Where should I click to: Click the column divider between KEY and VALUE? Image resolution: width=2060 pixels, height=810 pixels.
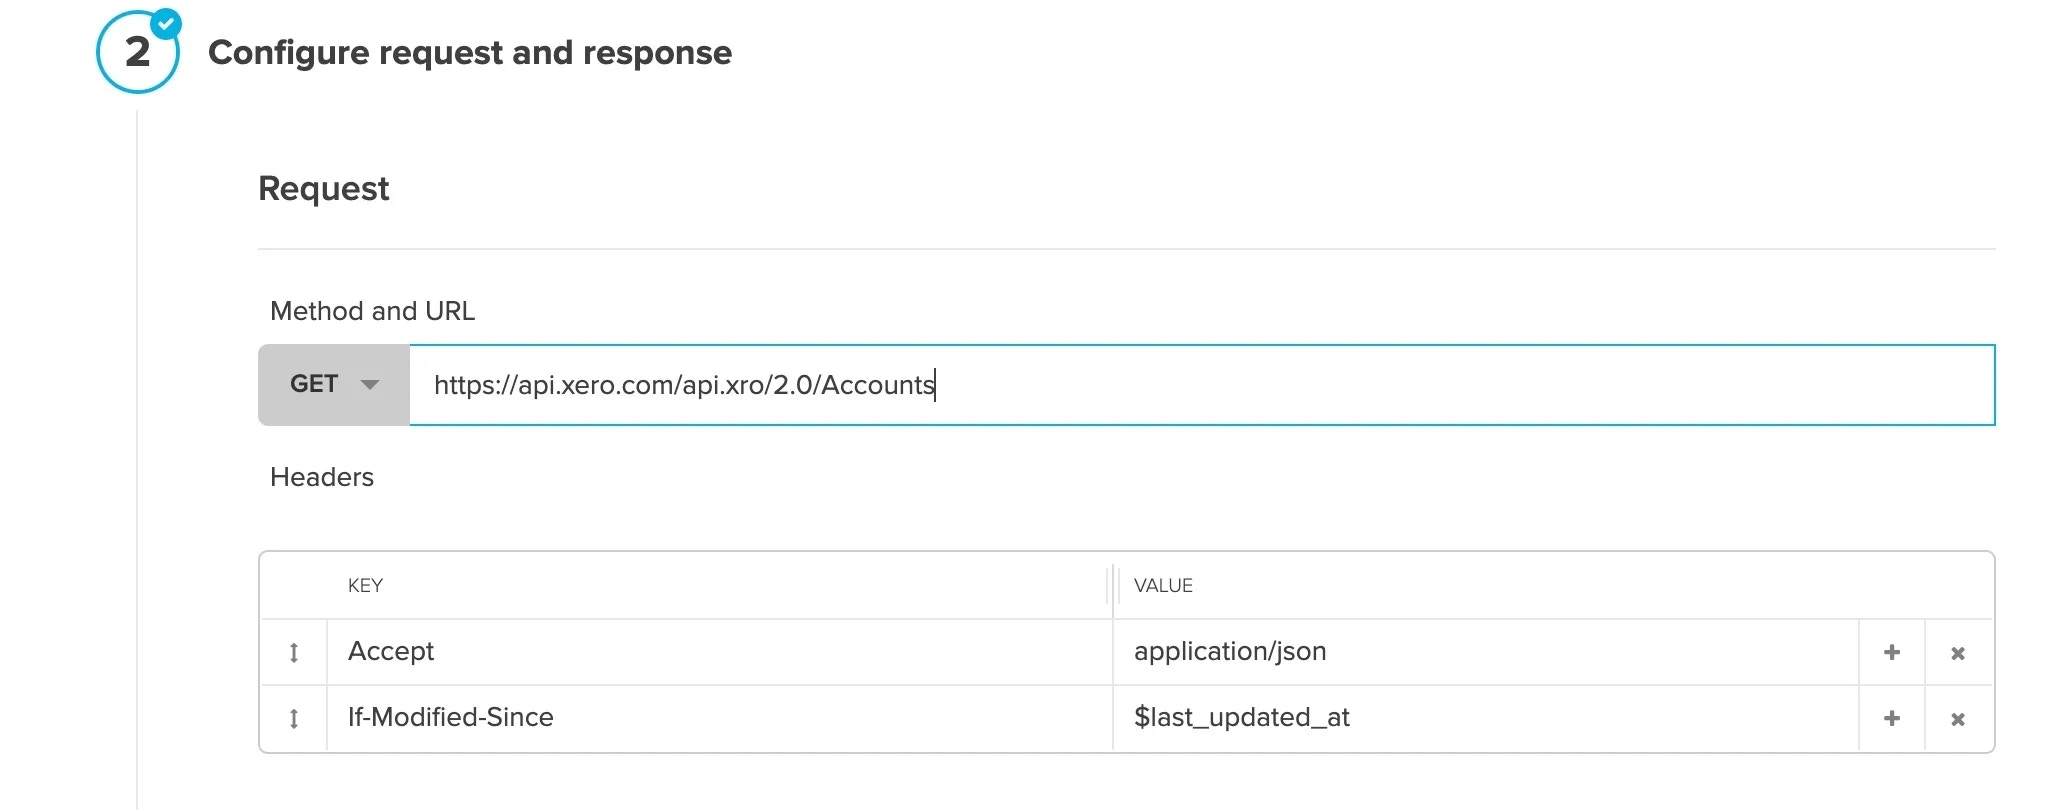pyautogui.click(x=1112, y=585)
